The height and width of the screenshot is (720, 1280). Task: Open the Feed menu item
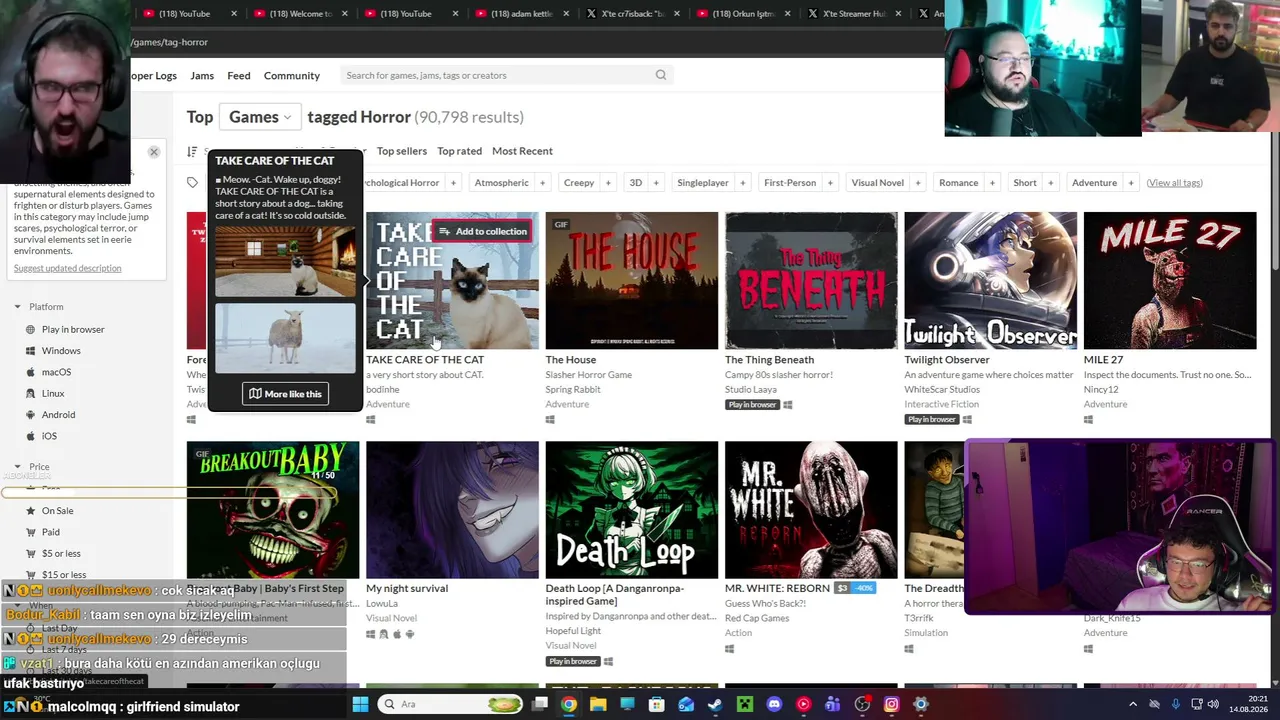(x=239, y=75)
